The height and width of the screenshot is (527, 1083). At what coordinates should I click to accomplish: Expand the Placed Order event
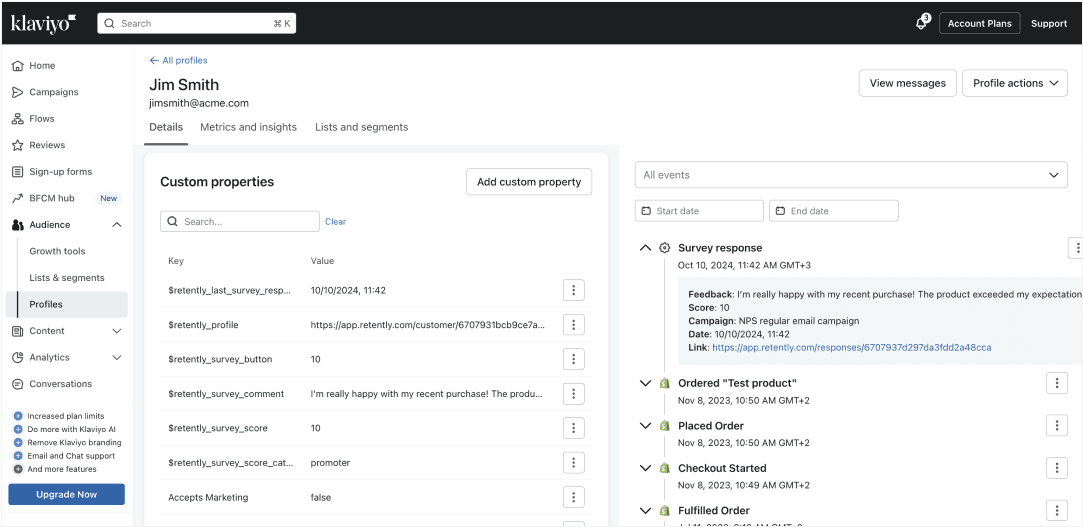[645, 425]
